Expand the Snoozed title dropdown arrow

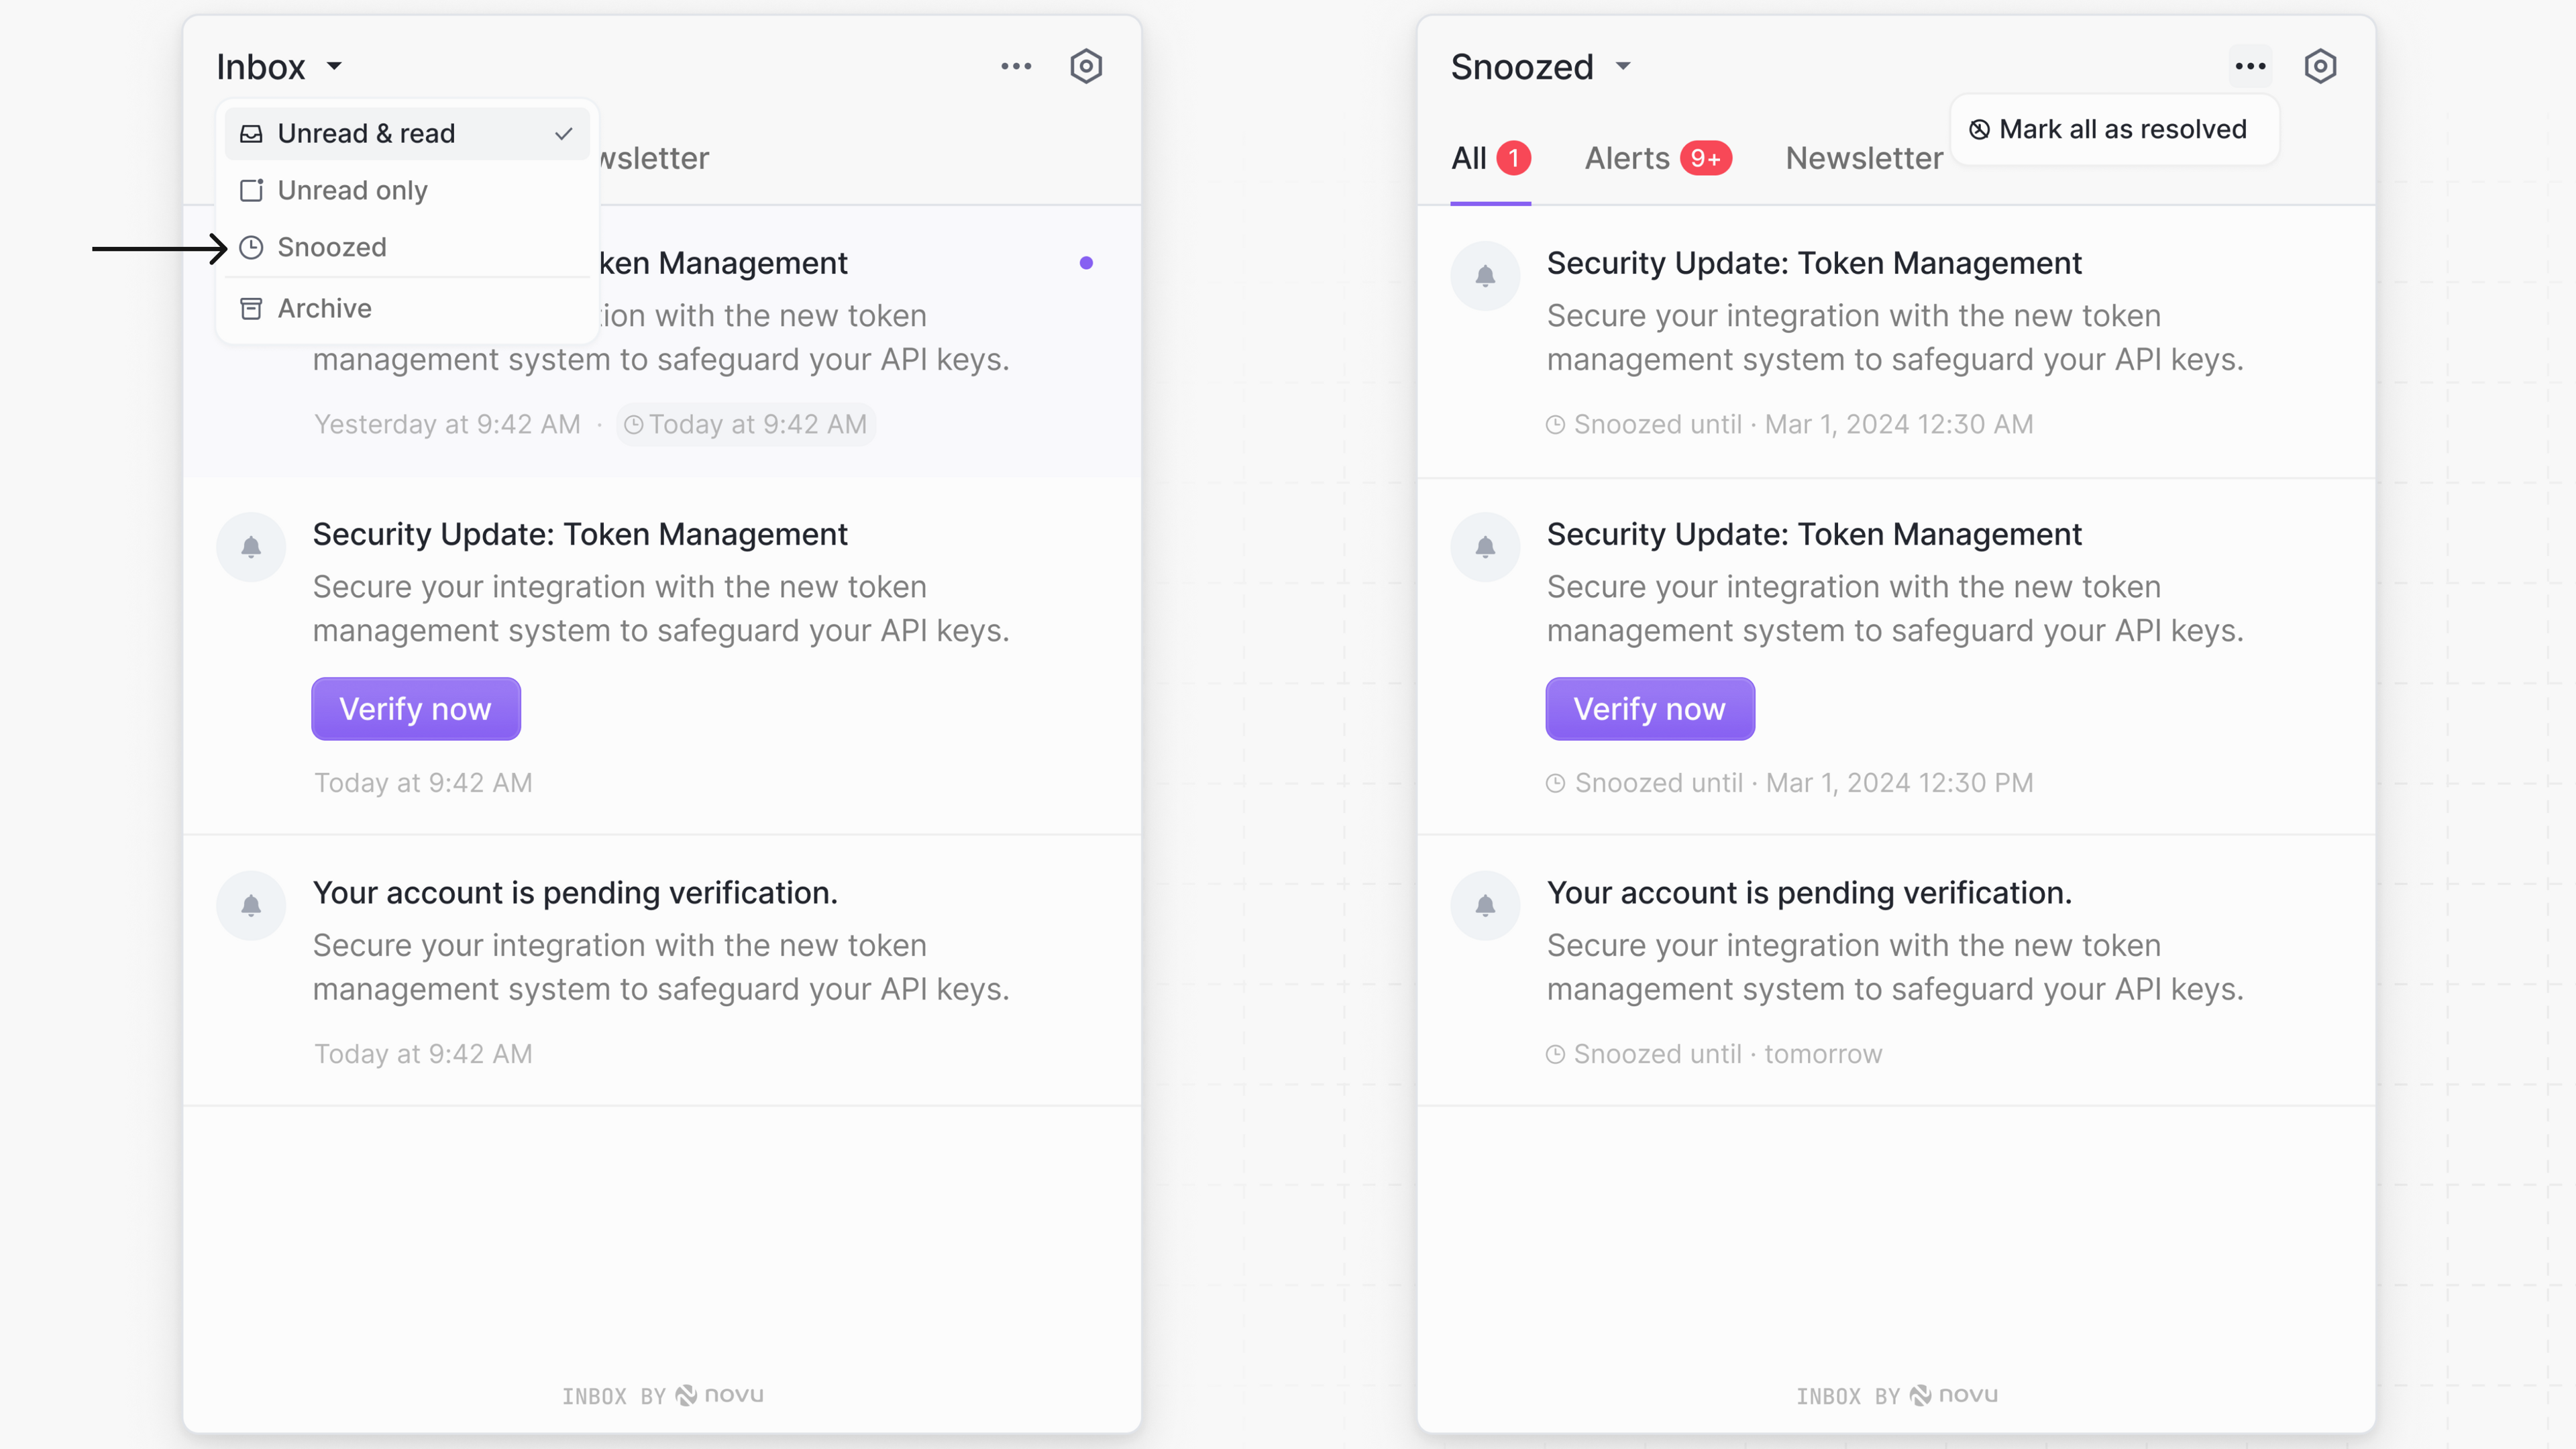pos(1623,66)
